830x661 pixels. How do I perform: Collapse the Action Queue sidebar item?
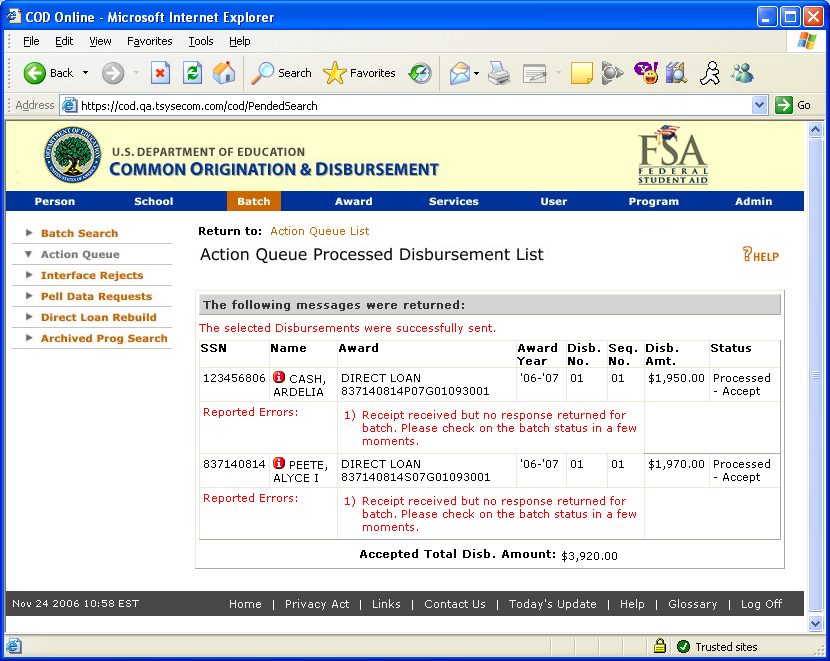click(x=29, y=254)
